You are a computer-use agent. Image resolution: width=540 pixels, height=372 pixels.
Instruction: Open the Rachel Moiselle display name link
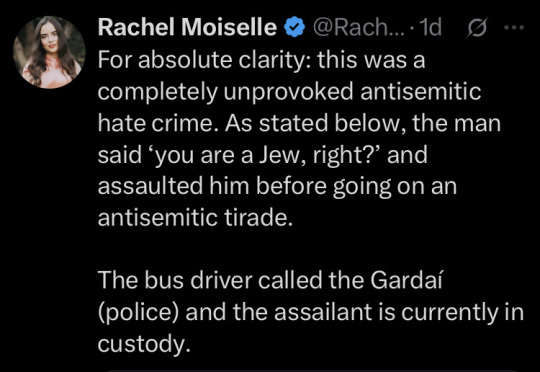[x=187, y=27]
